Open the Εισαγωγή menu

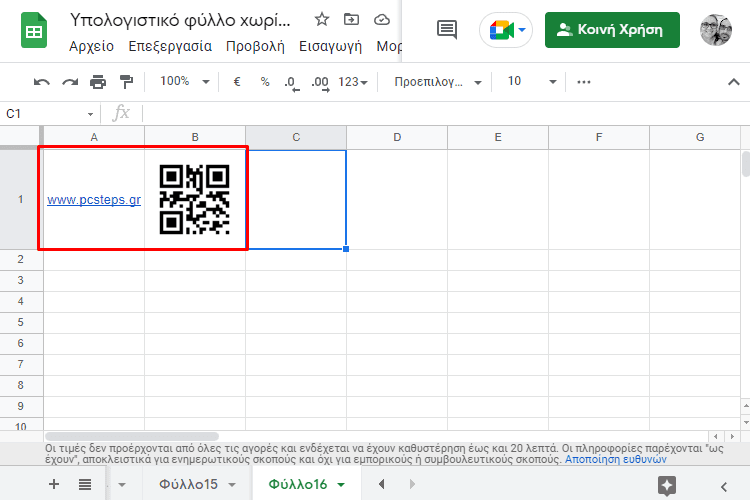click(330, 46)
